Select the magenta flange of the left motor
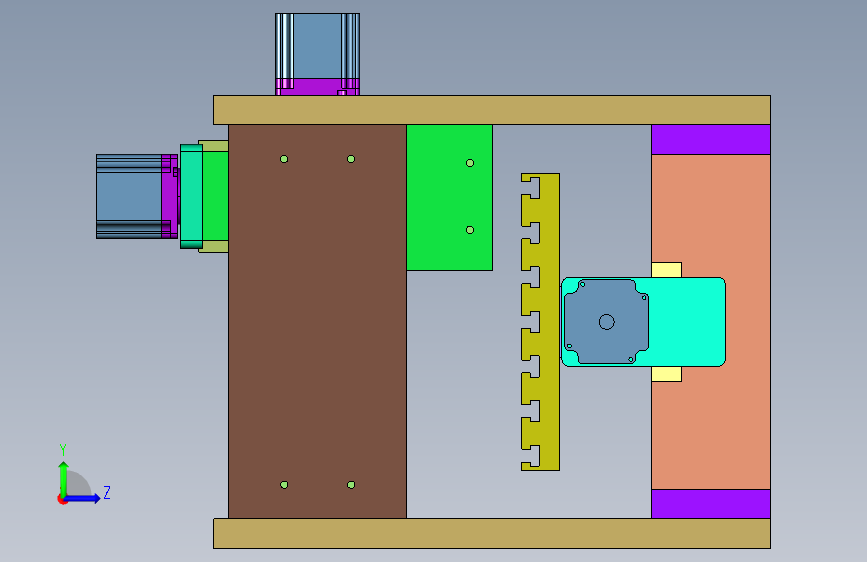The height and width of the screenshot is (562, 867). (170, 196)
